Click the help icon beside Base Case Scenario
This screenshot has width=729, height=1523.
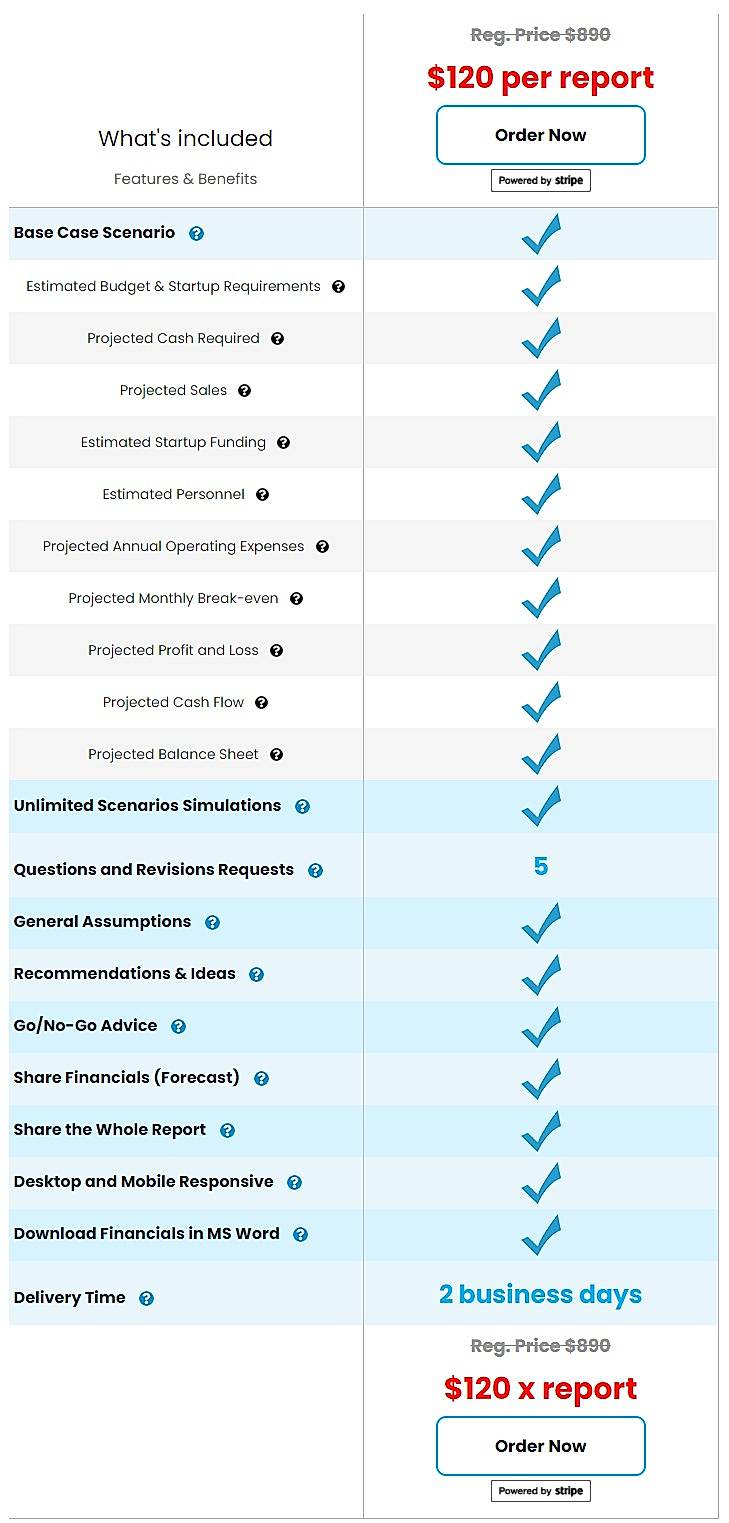coord(196,233)
